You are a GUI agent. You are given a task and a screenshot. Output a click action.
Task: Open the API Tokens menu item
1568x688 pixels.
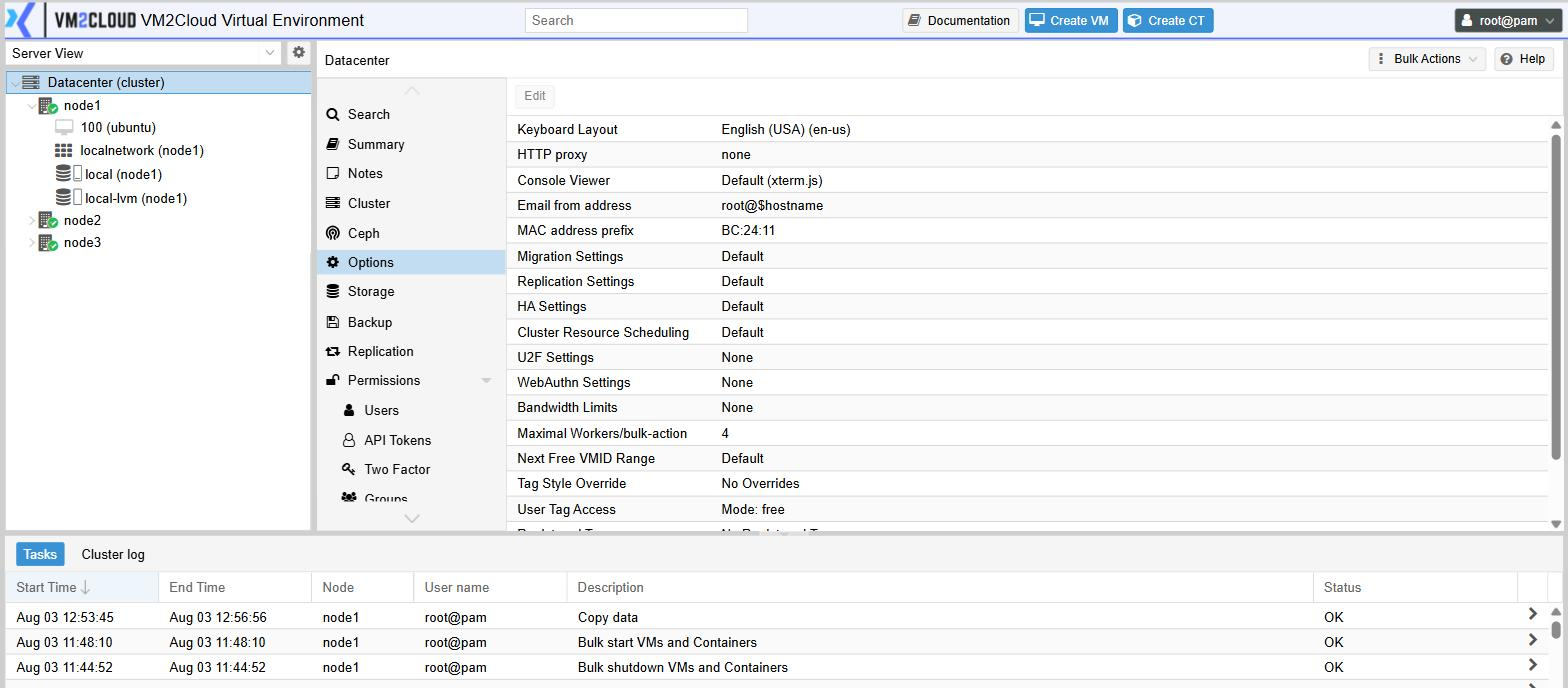(x=411, y=440)
